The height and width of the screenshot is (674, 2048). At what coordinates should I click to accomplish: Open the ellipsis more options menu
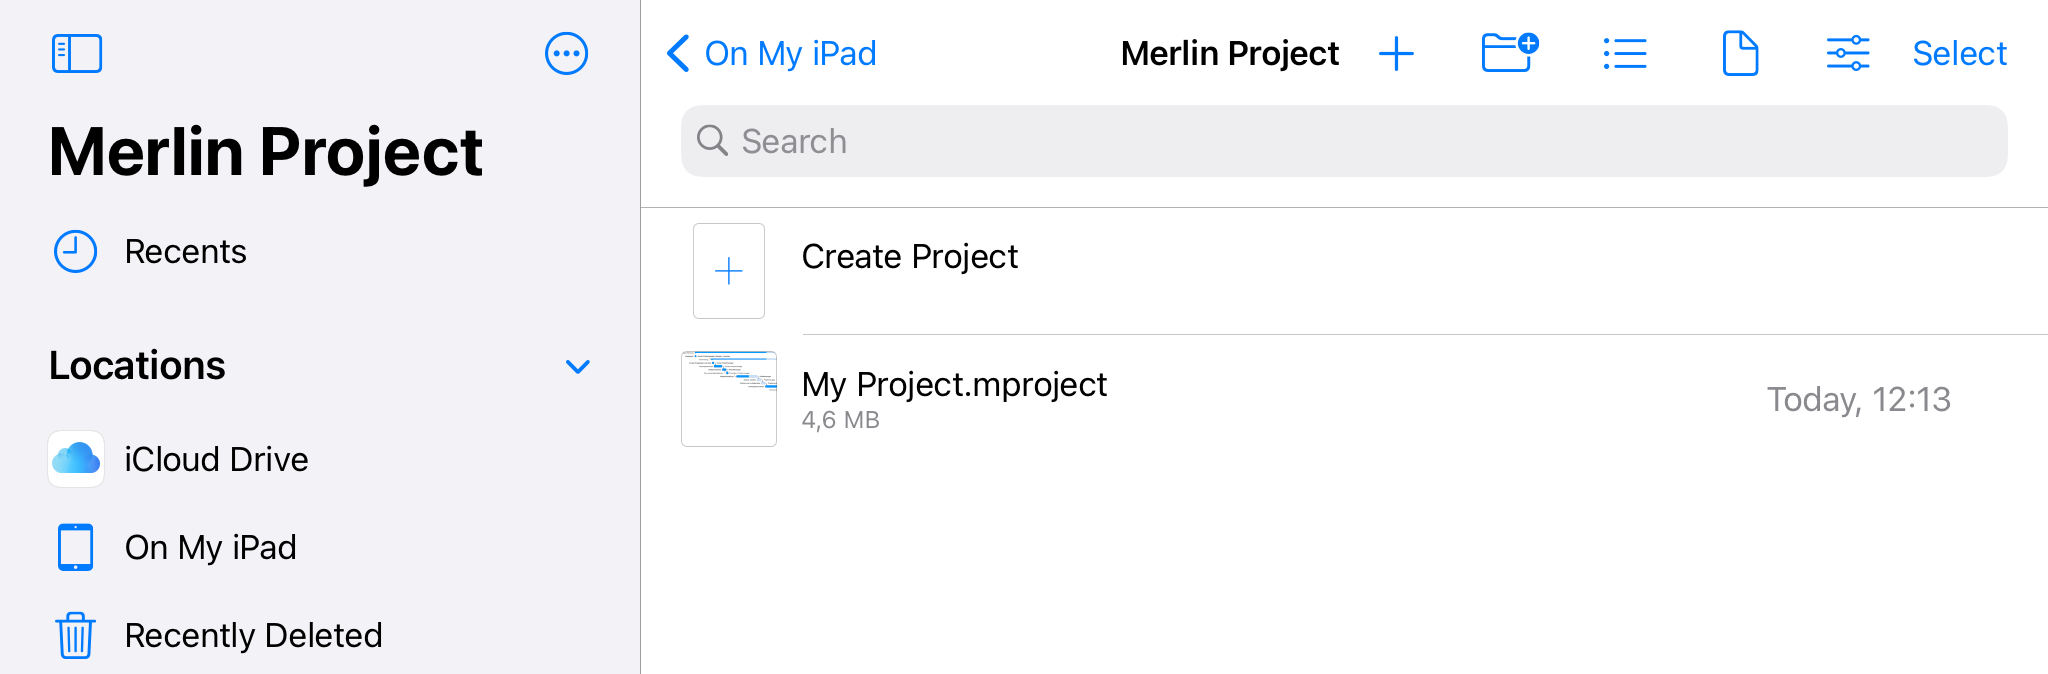pyautogui.click(x=566, y=54)
